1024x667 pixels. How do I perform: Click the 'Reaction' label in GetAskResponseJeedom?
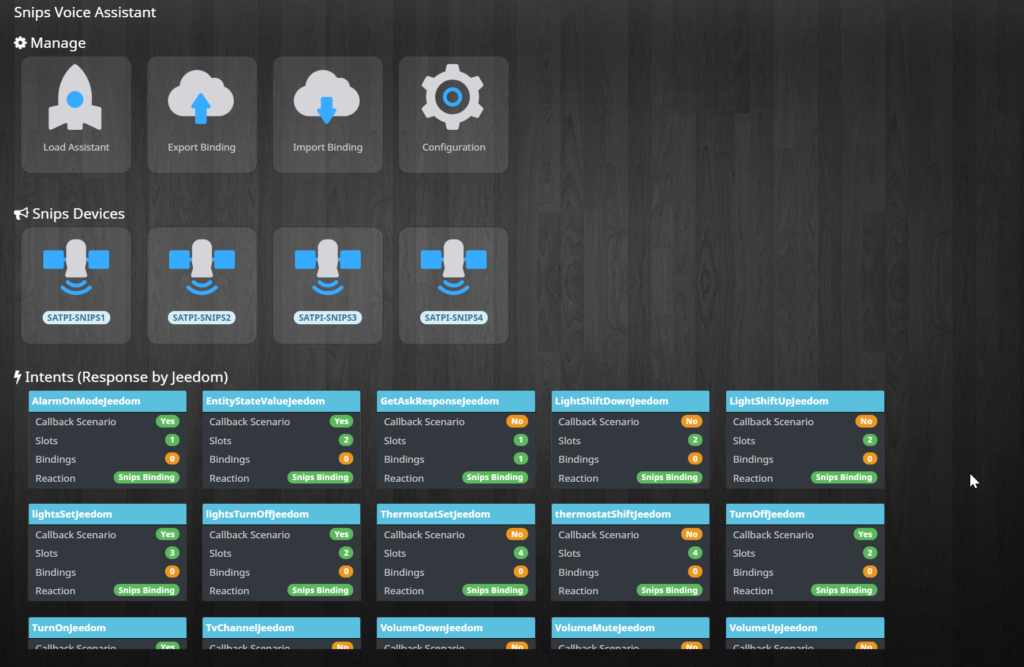click(404, 478)
